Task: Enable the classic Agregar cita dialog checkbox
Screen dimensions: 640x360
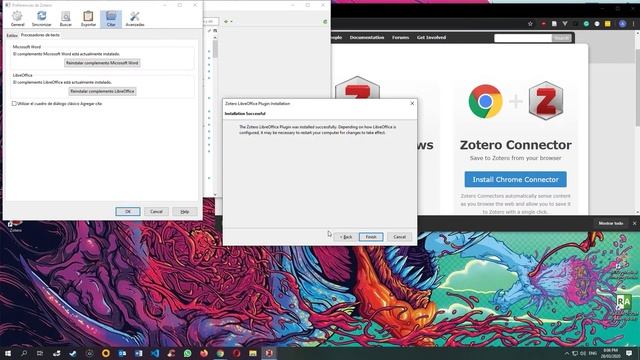Action: pos(14,104)
